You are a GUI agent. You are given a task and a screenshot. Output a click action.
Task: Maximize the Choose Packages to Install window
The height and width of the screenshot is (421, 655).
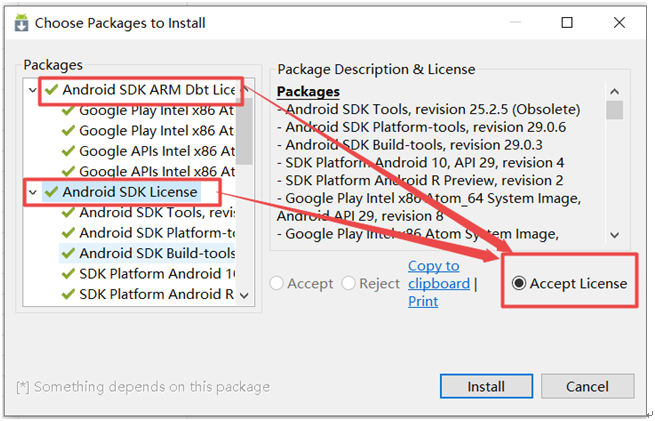click(x=567, y=22)
